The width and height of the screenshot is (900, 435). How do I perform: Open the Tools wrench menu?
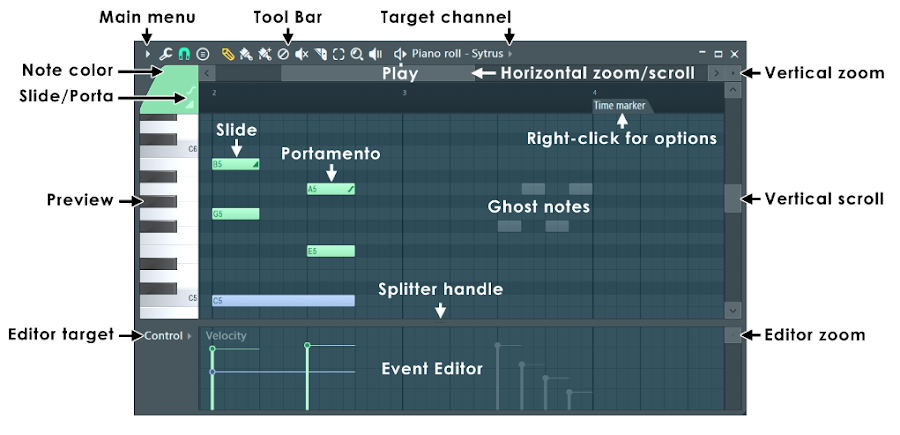166,54
